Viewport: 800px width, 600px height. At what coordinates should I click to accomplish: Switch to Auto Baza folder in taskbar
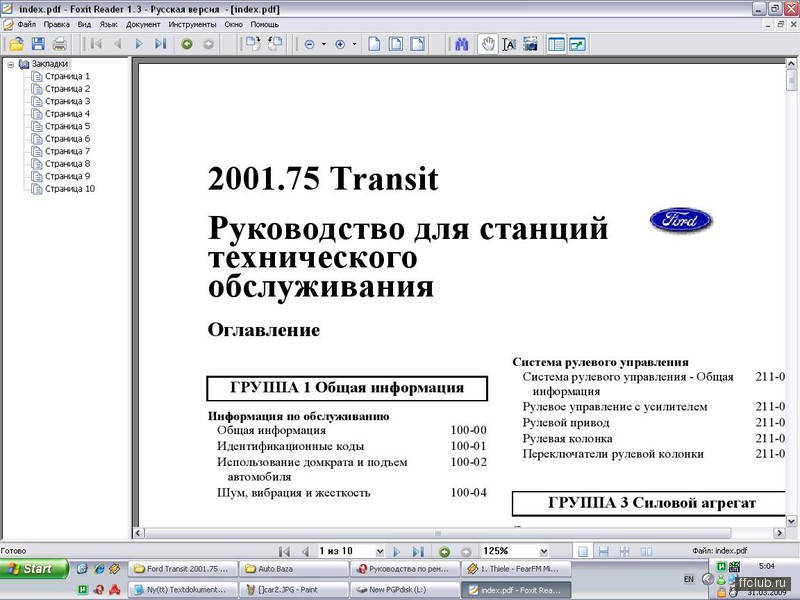294,569
